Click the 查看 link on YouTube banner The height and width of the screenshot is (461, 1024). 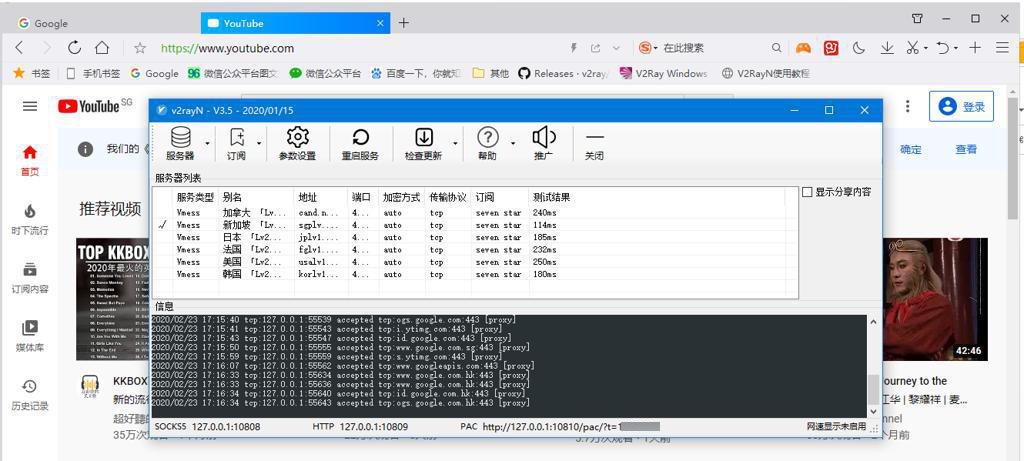966,150
